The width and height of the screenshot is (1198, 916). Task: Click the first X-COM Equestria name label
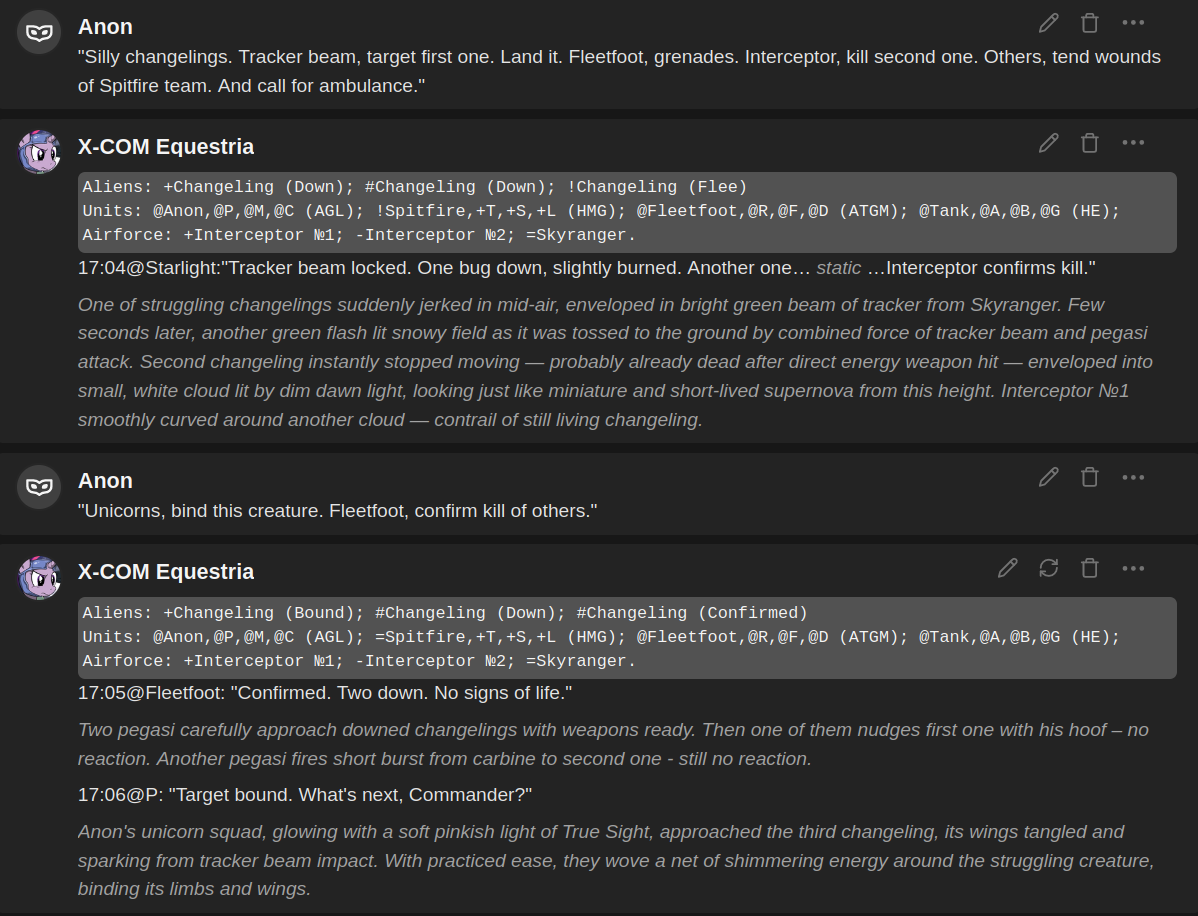point(166,147)
